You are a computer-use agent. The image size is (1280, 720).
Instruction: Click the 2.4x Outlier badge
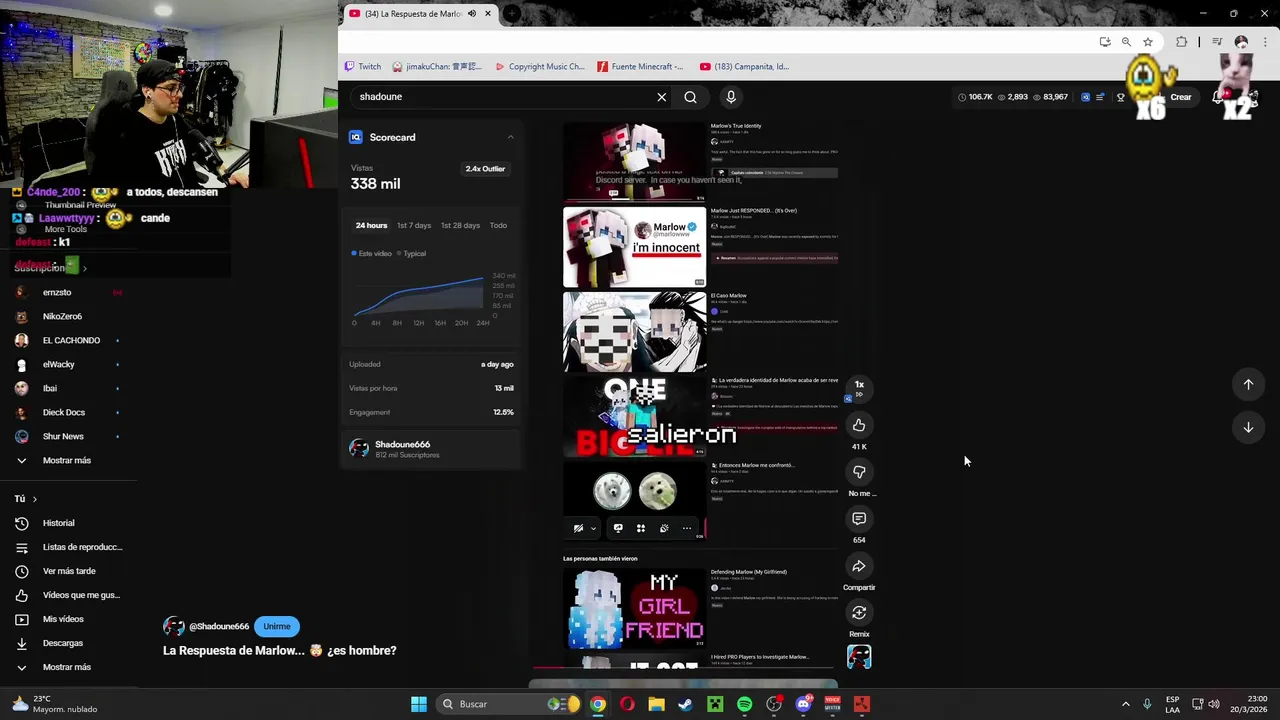(485, 169)
